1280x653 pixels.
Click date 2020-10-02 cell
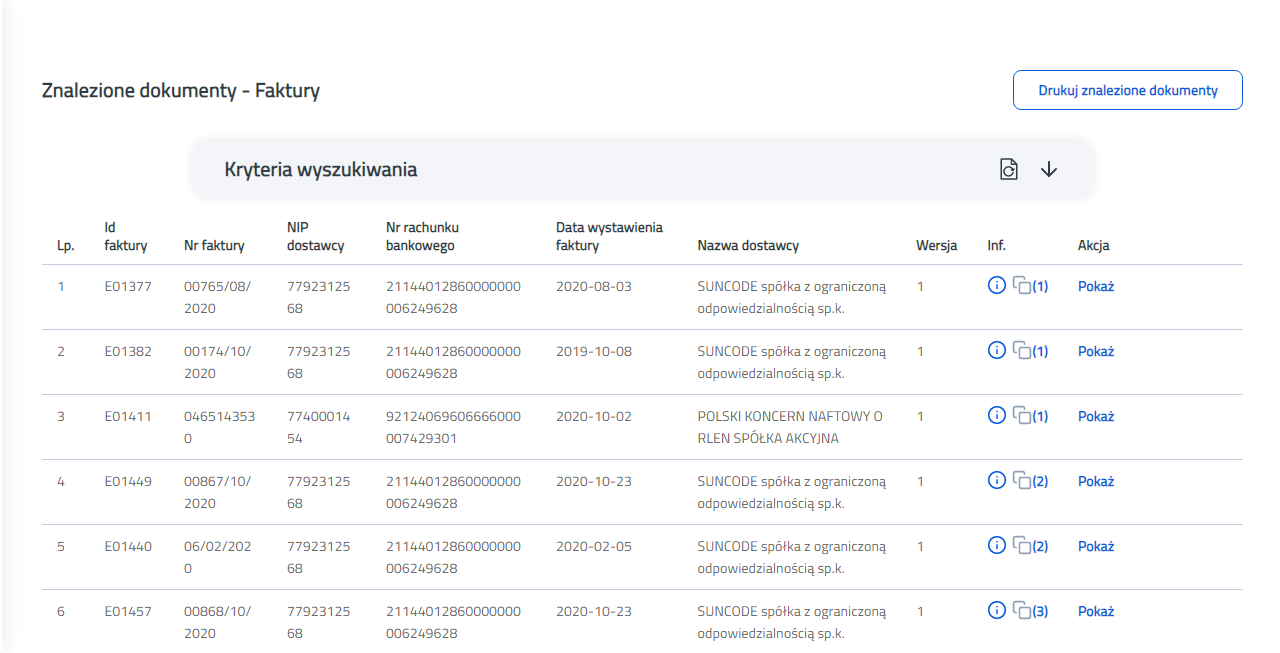[594, 416]
